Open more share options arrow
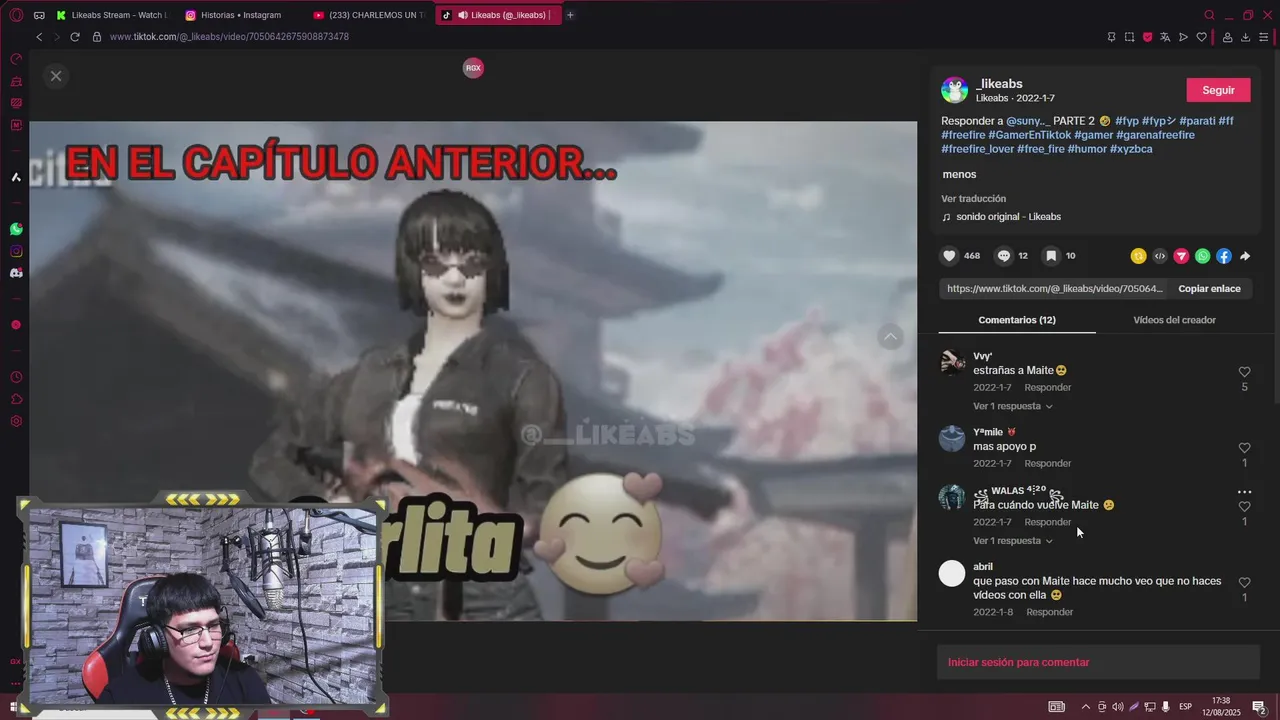Screen dimensions: 1280x720 pyautogui.click(x=1245, y=256)
